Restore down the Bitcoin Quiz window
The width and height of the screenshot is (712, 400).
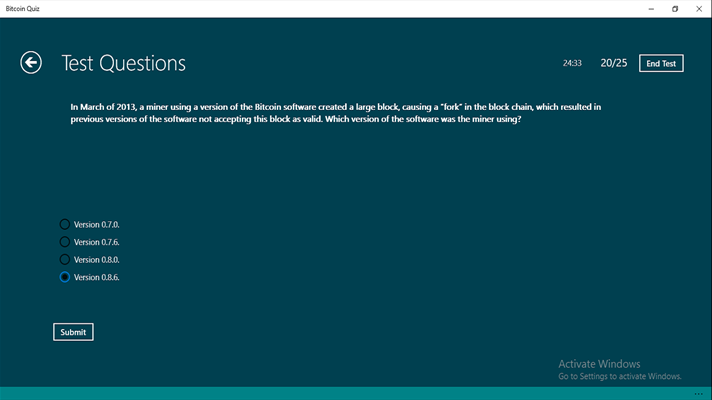[675, 9]
